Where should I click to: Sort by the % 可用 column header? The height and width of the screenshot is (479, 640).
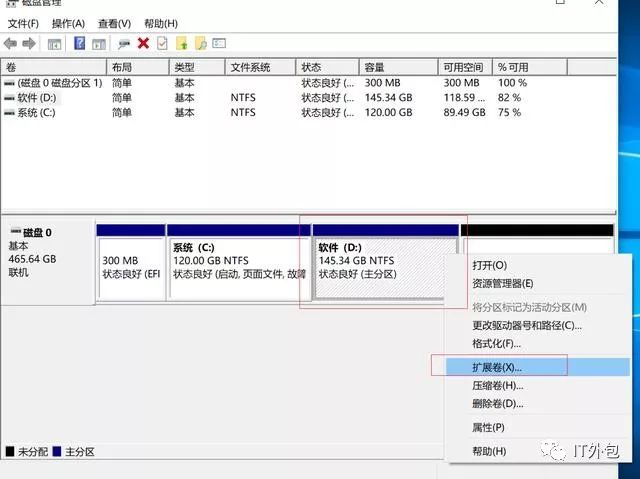click(x=530, y=67)
